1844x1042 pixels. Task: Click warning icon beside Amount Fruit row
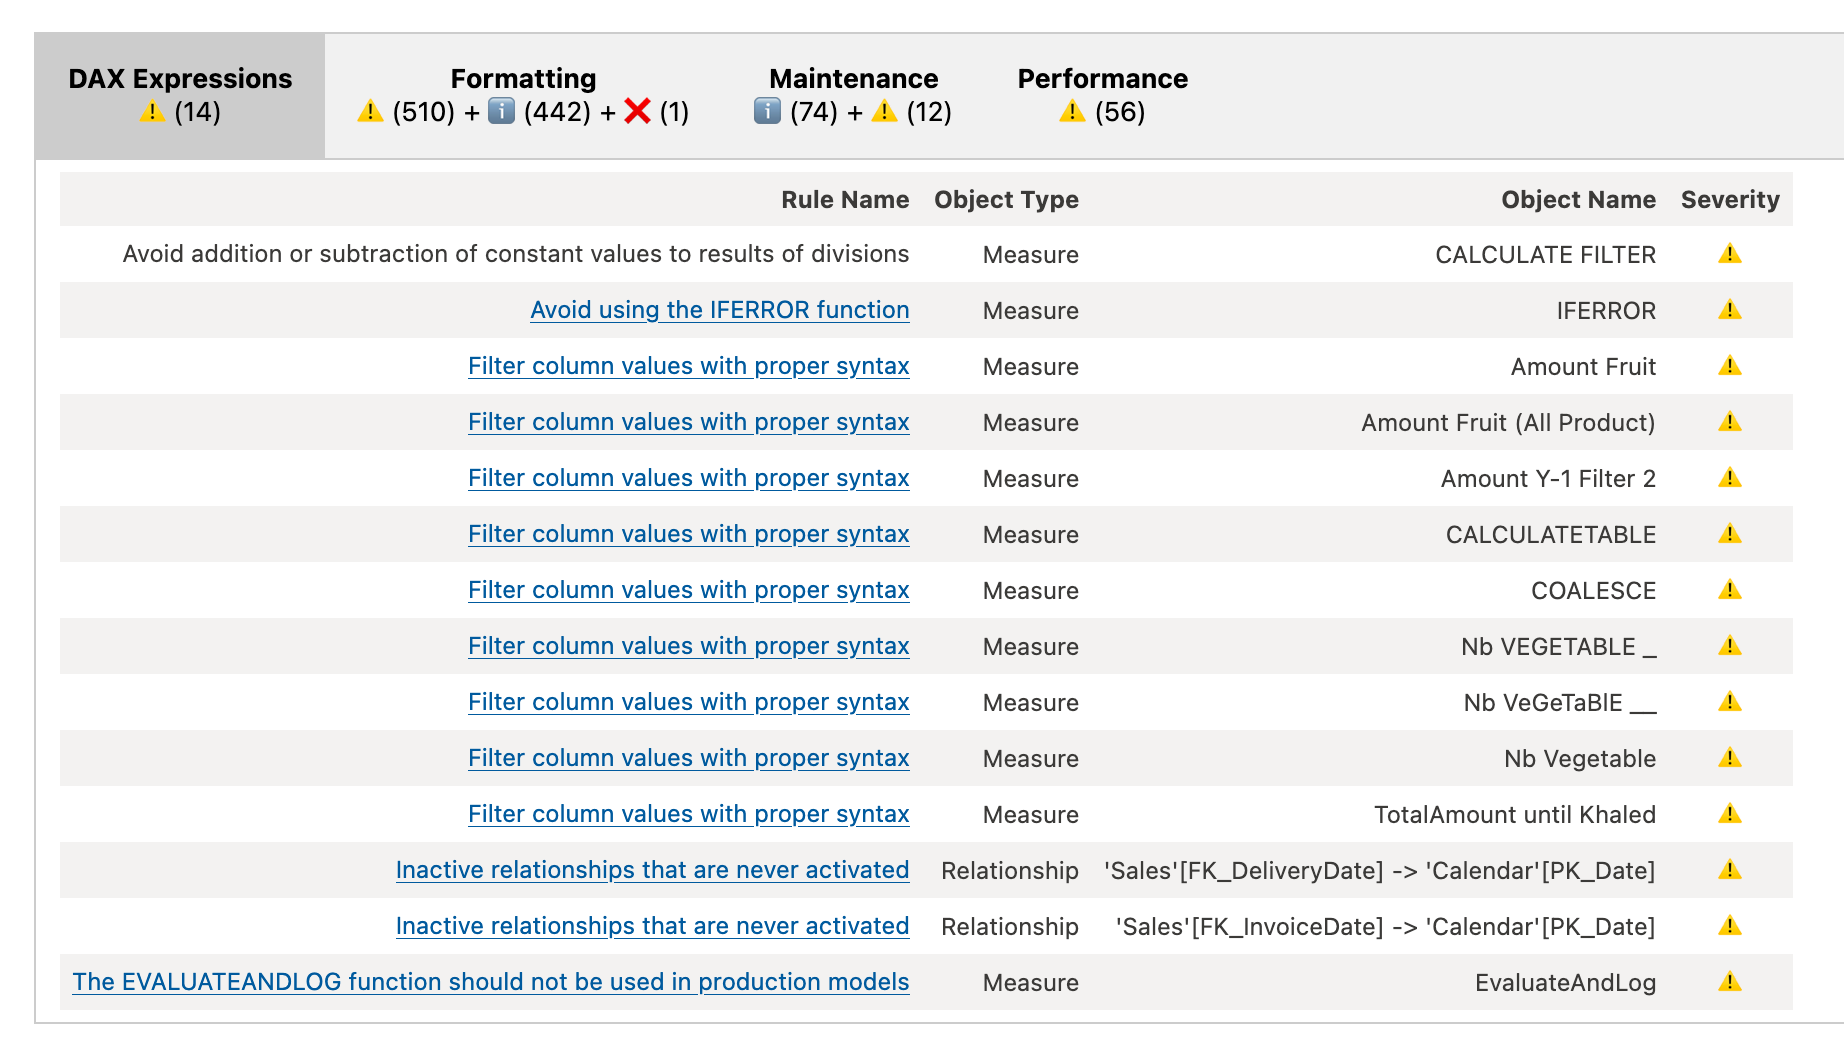(1730, 366)
